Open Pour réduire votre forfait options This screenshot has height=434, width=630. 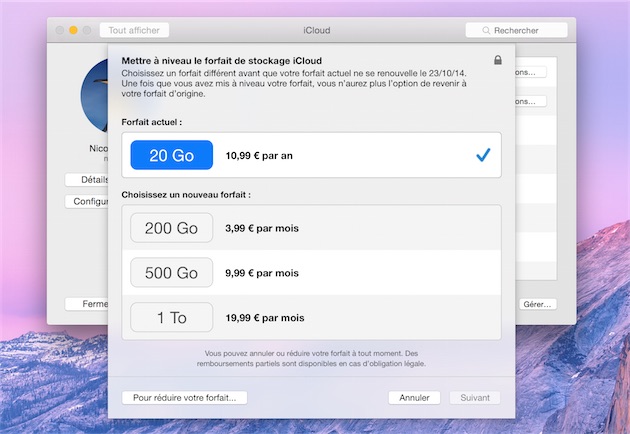point(184,398)
